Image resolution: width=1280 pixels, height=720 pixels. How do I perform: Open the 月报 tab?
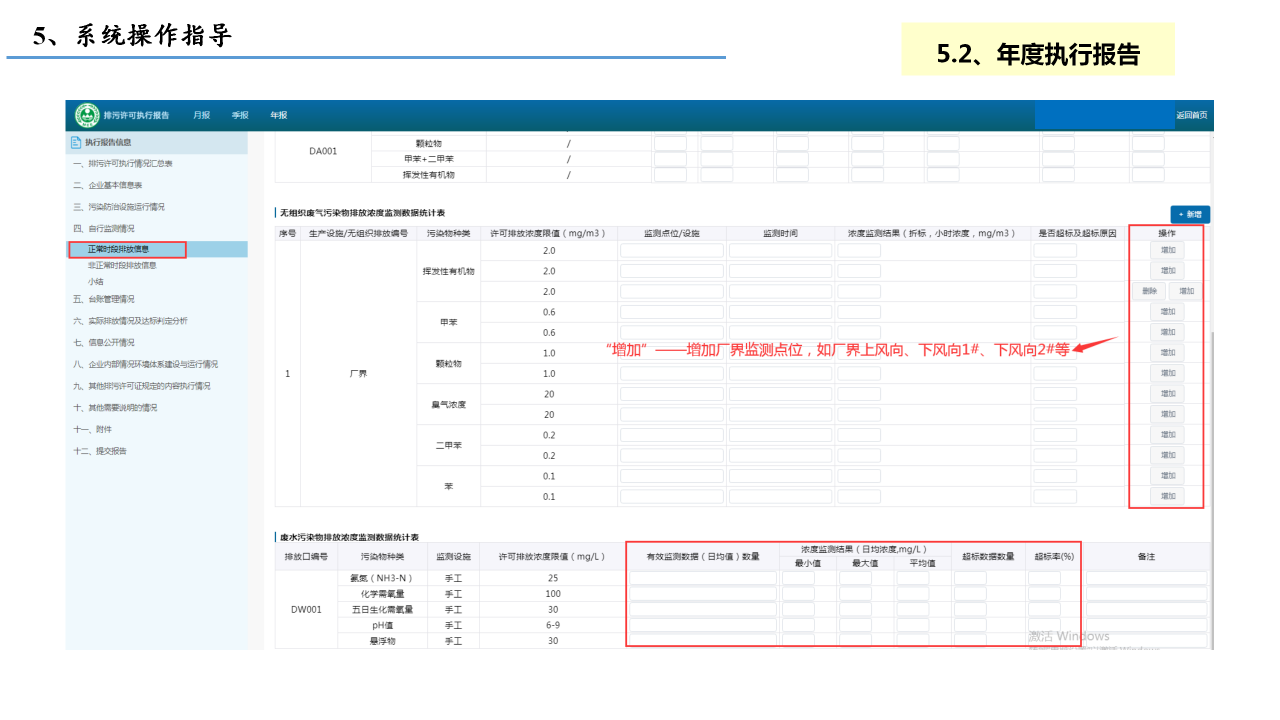(202, 116)
